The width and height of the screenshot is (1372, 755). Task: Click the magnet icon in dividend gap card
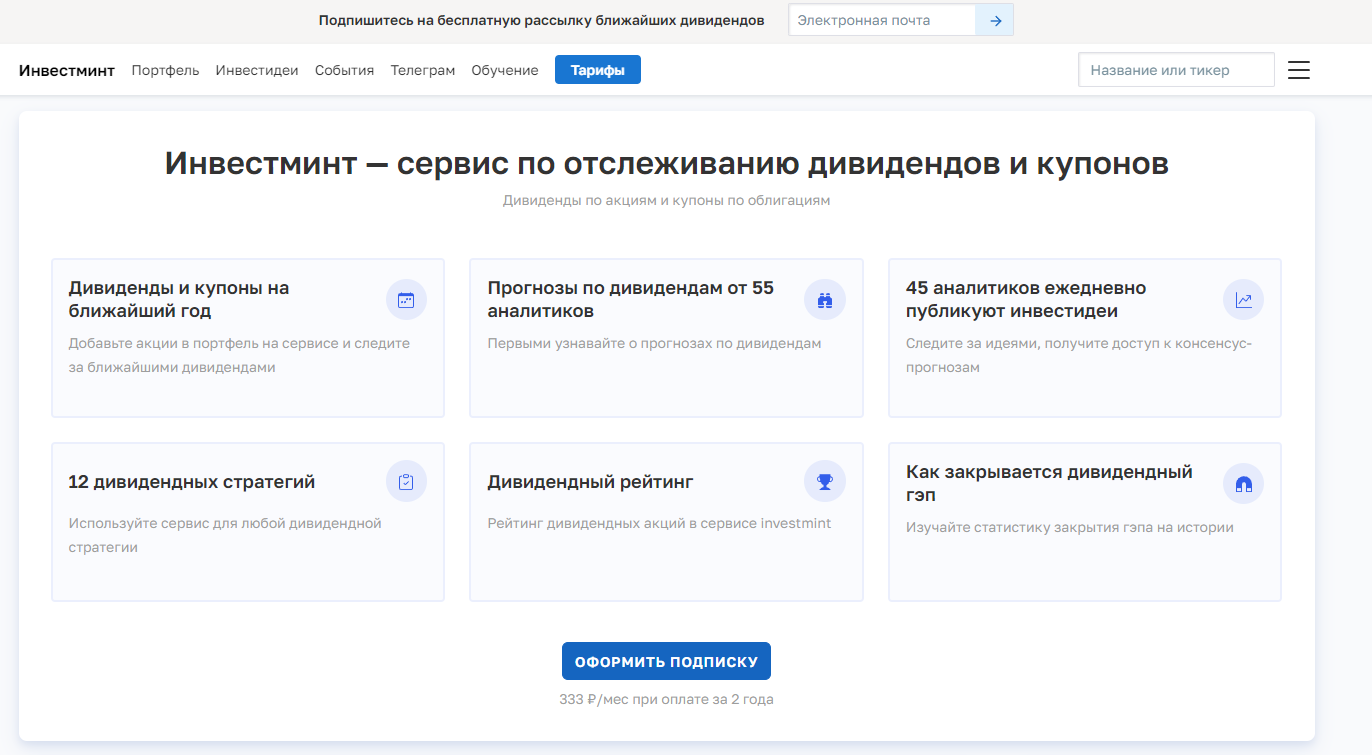[1243, 484]
